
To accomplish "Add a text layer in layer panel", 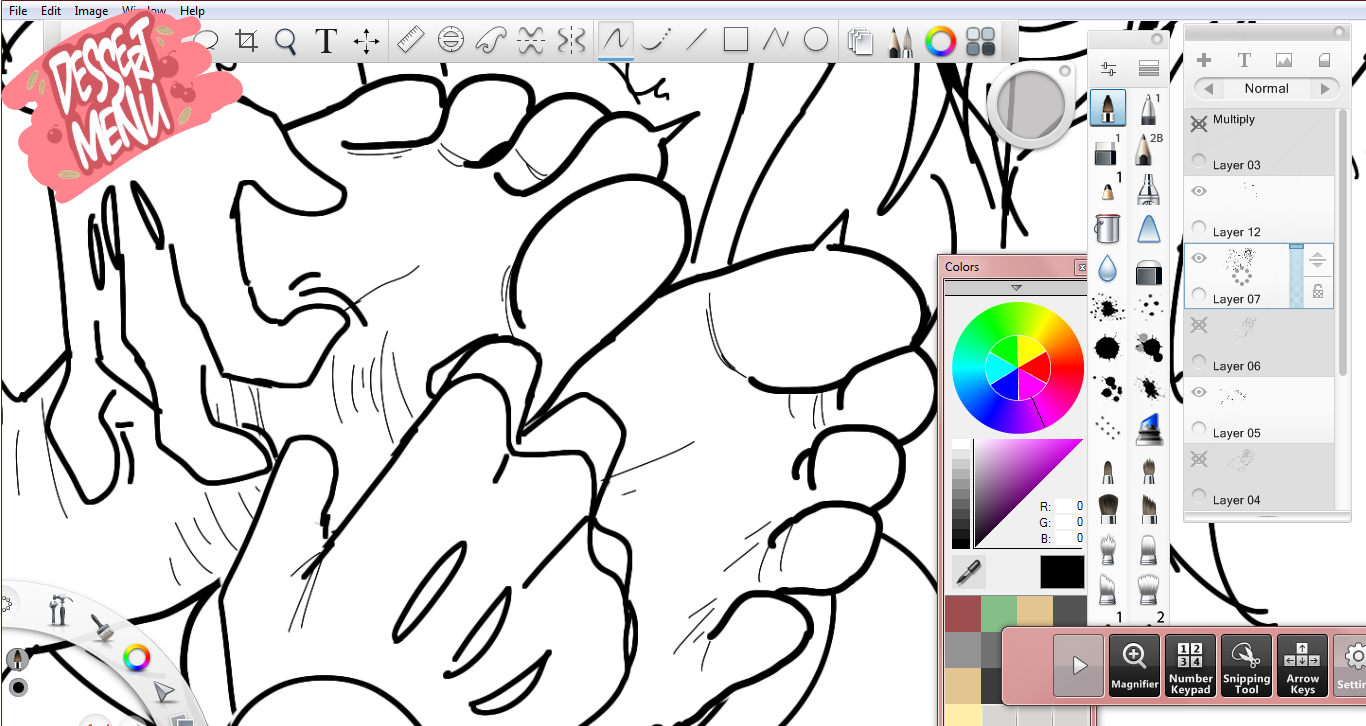I will [1244, 60].
